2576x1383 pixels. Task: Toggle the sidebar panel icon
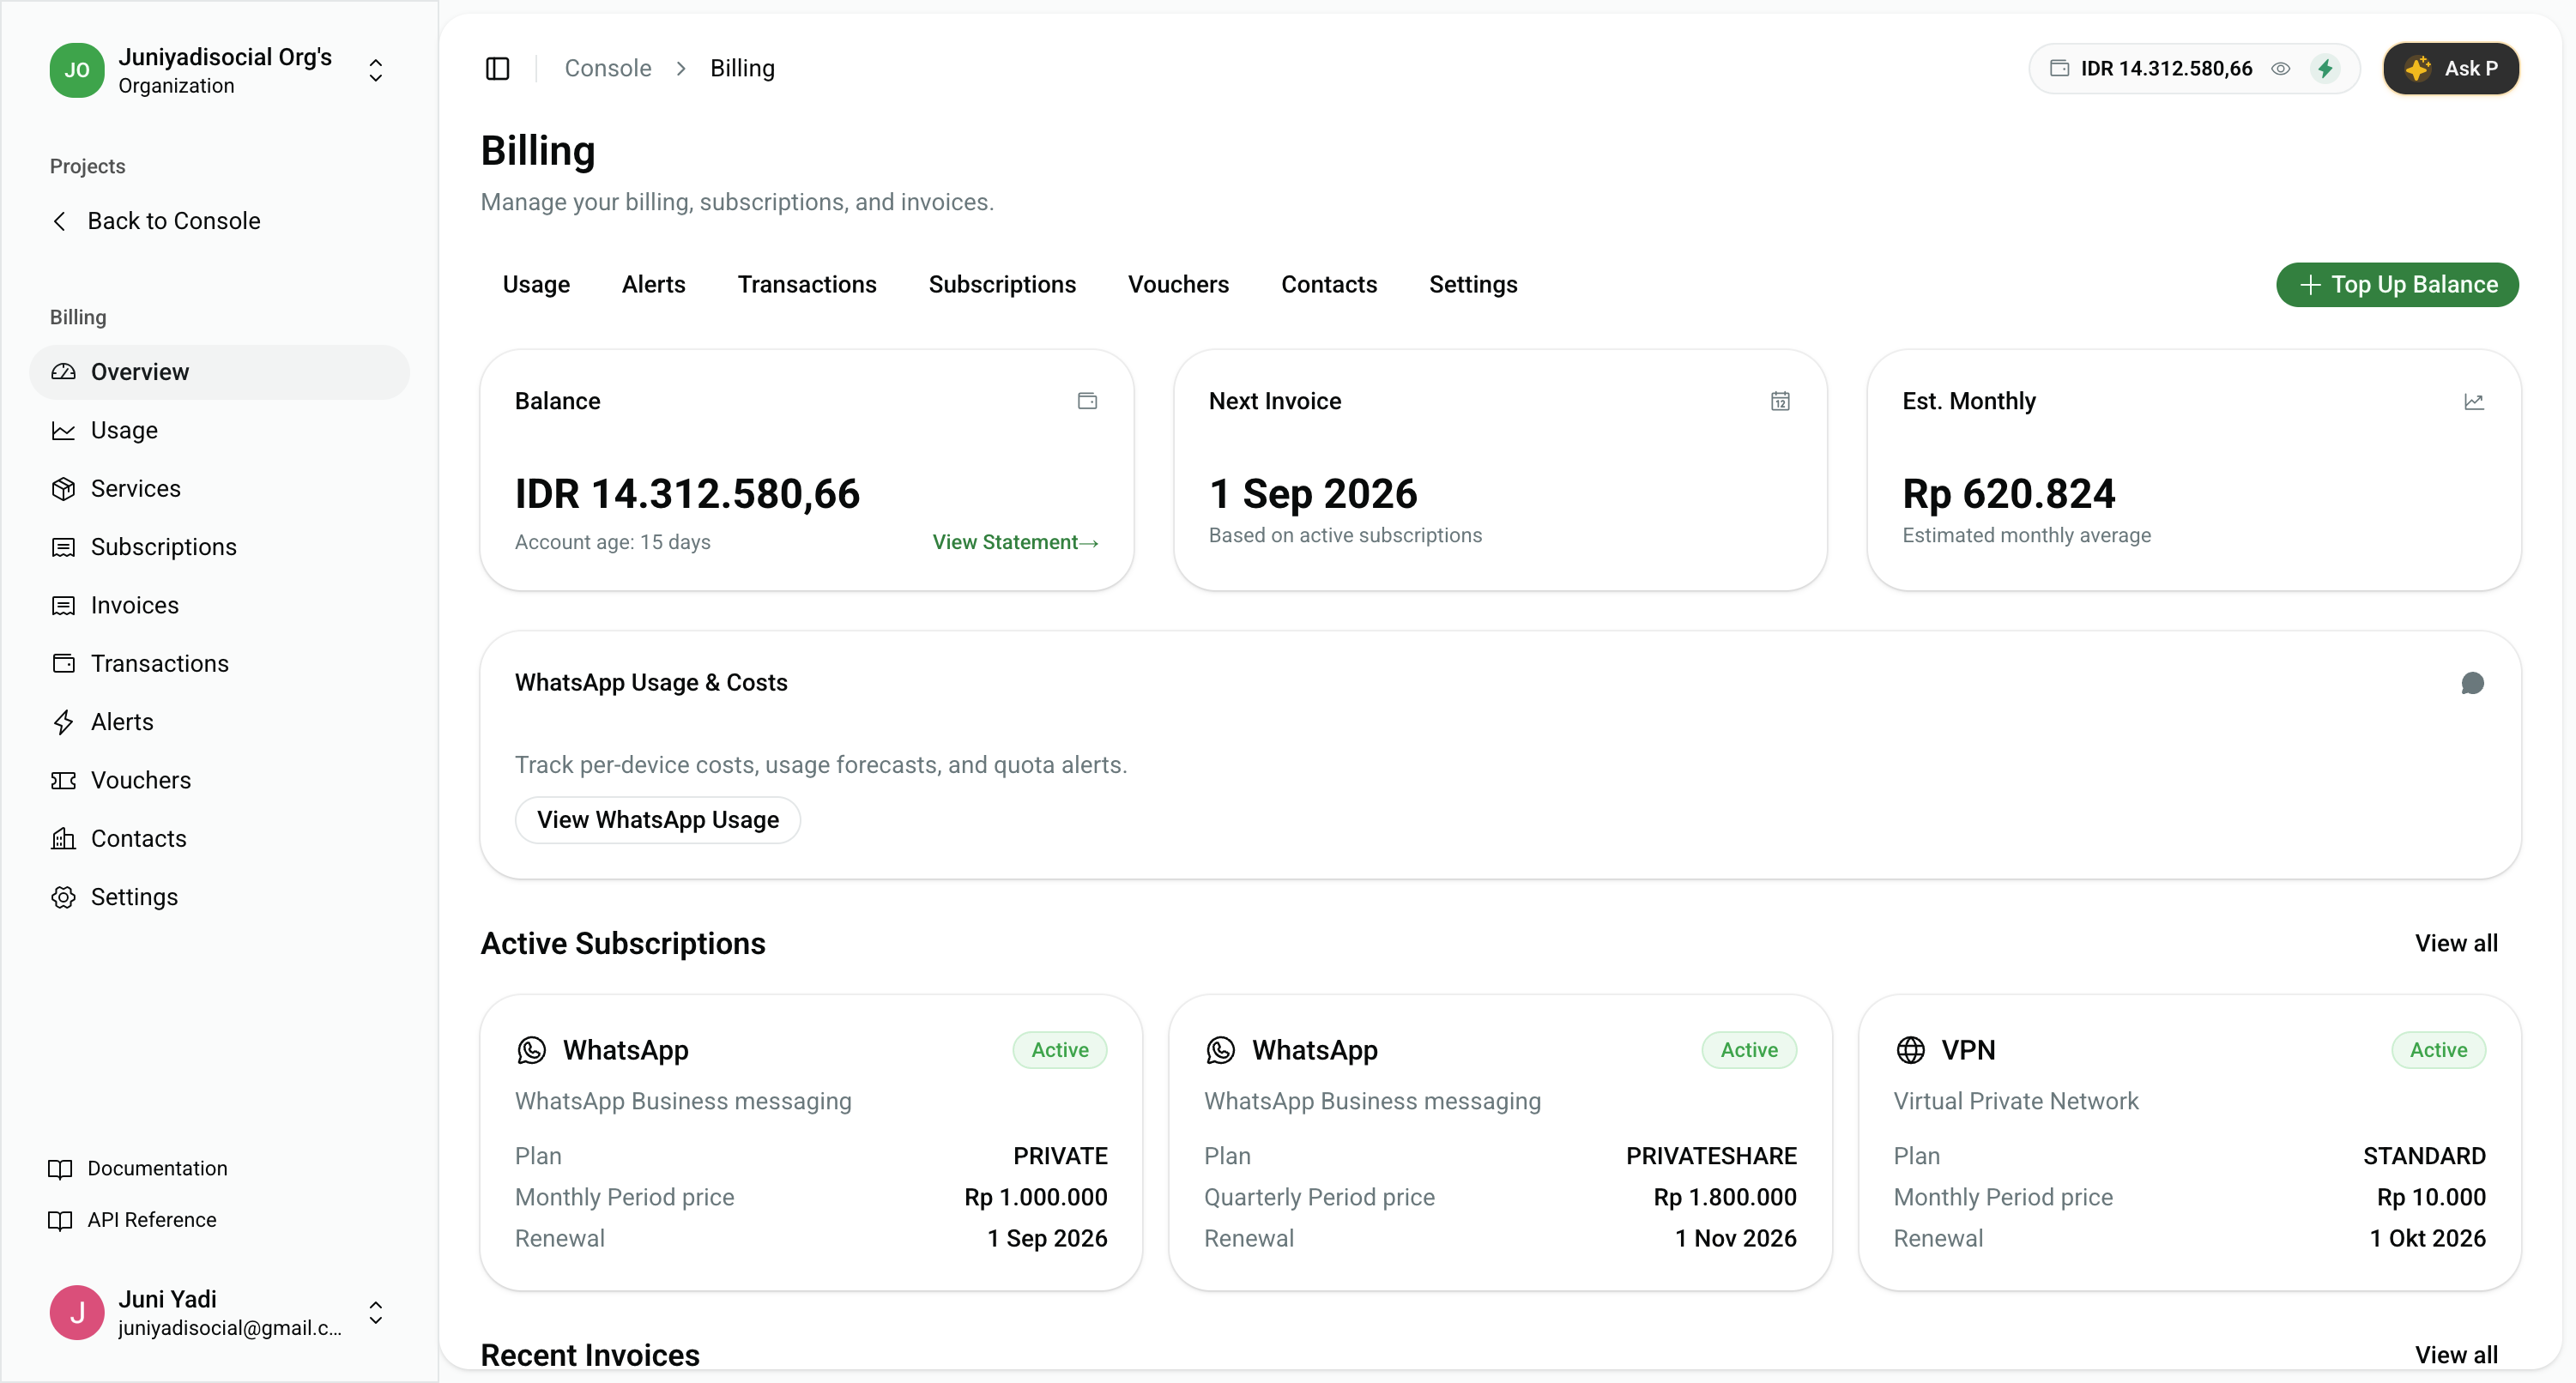tap(497, 68)
